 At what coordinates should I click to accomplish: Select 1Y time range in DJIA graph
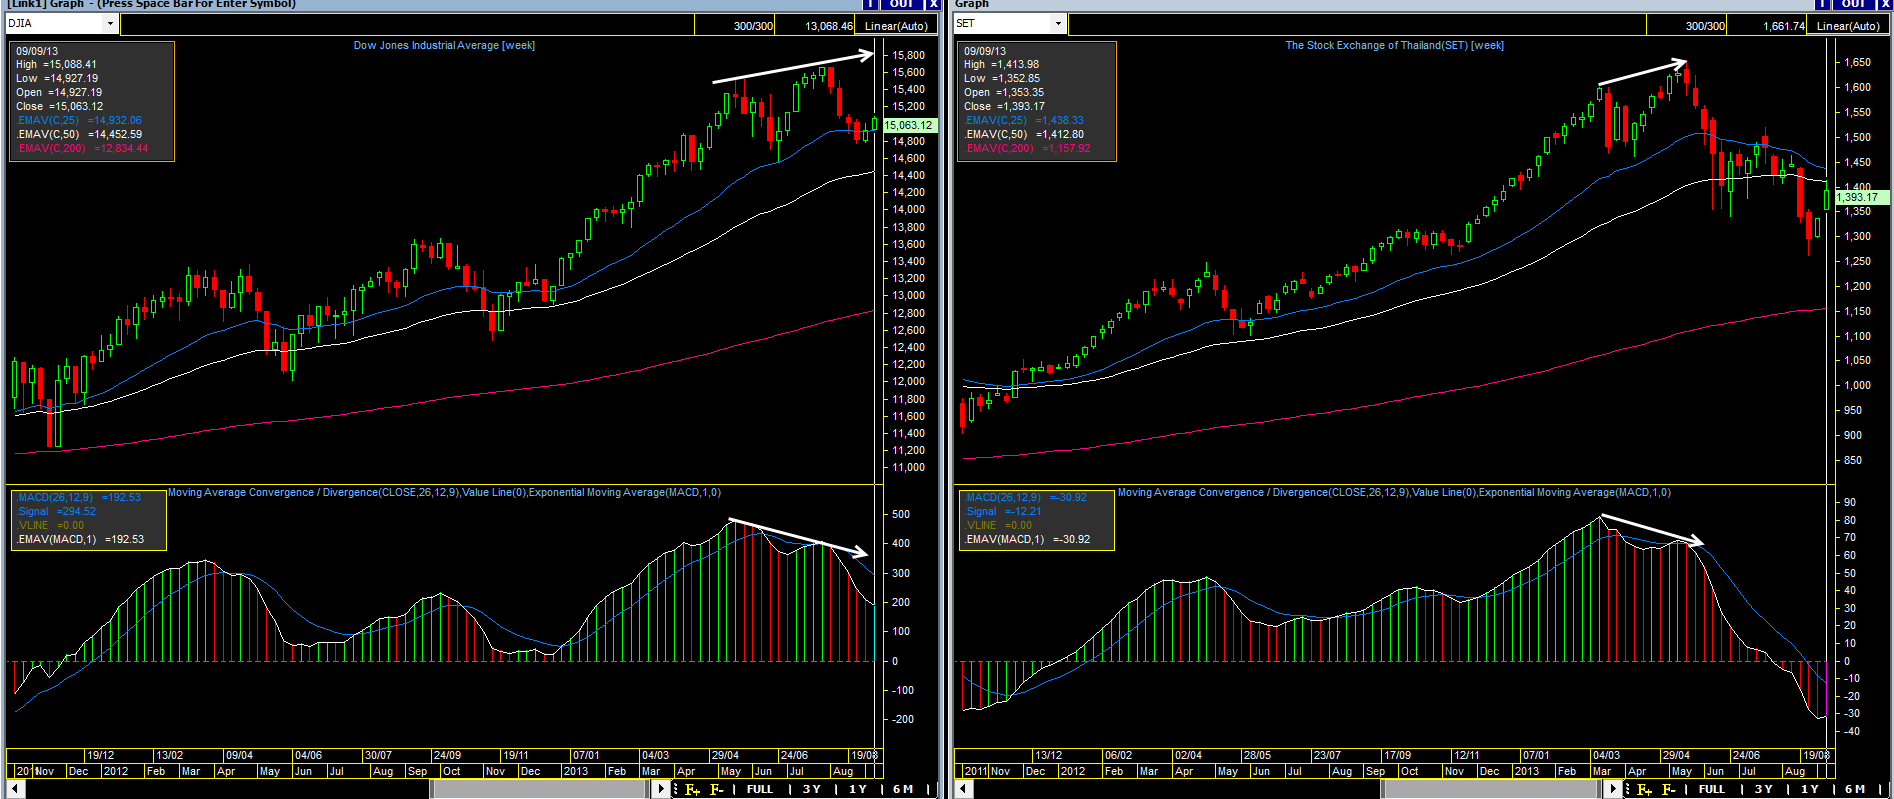(x=858, y=790)
